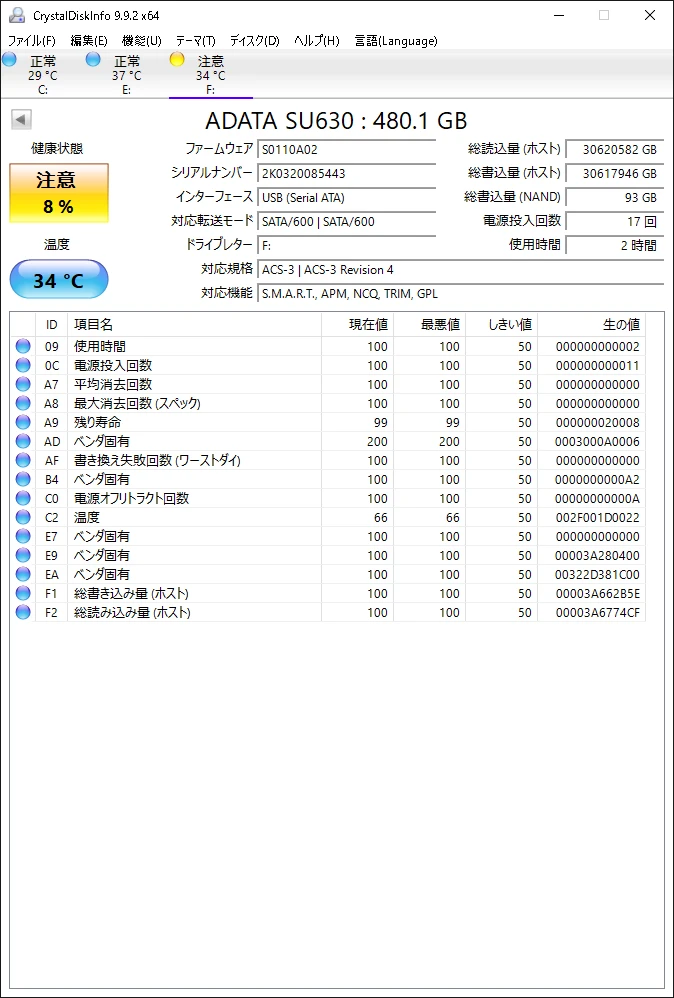
Task: Click the 総書込量 (NAND) value 93 GB
Action: pyautogui.click(x=614, y=198)
